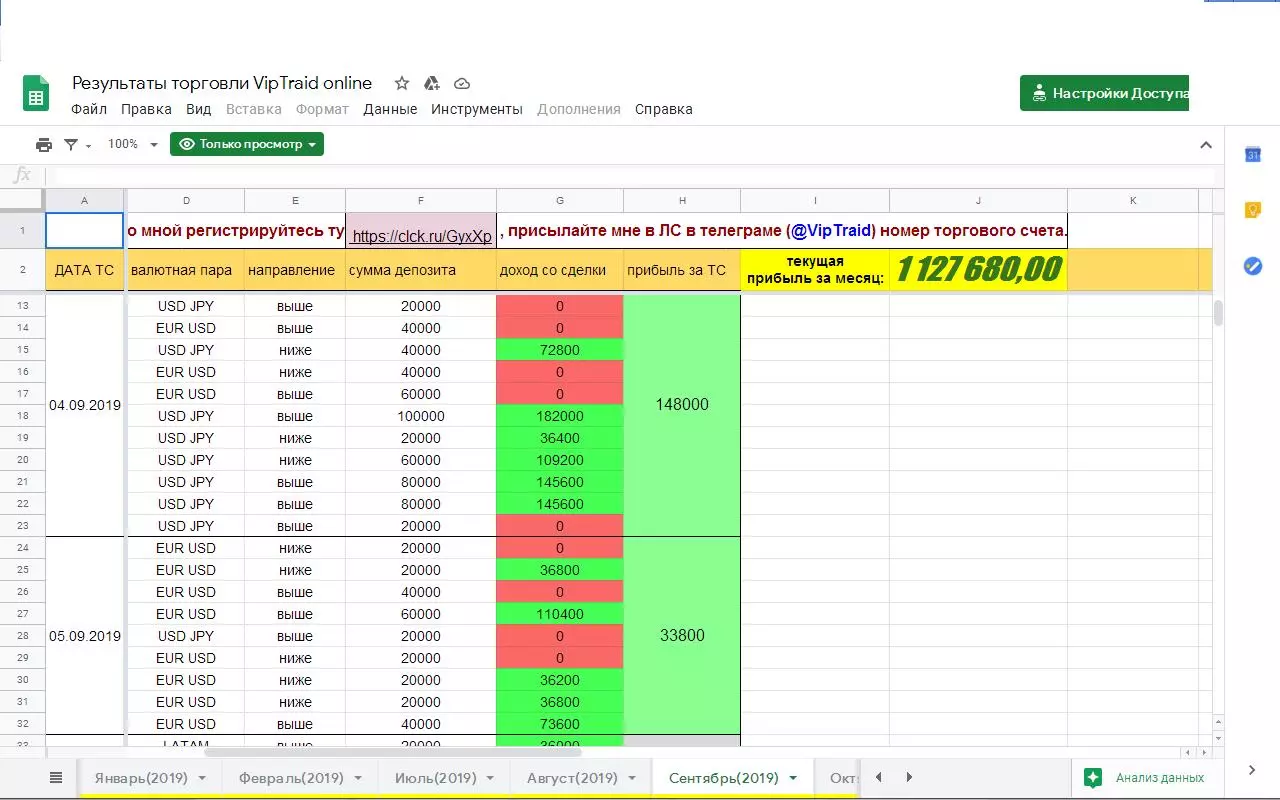Screen dimensions: 1280x800
Task: Click the document title Результаты торговли VipTraid online
Action: pyautogui.click(x=222, y=83)
